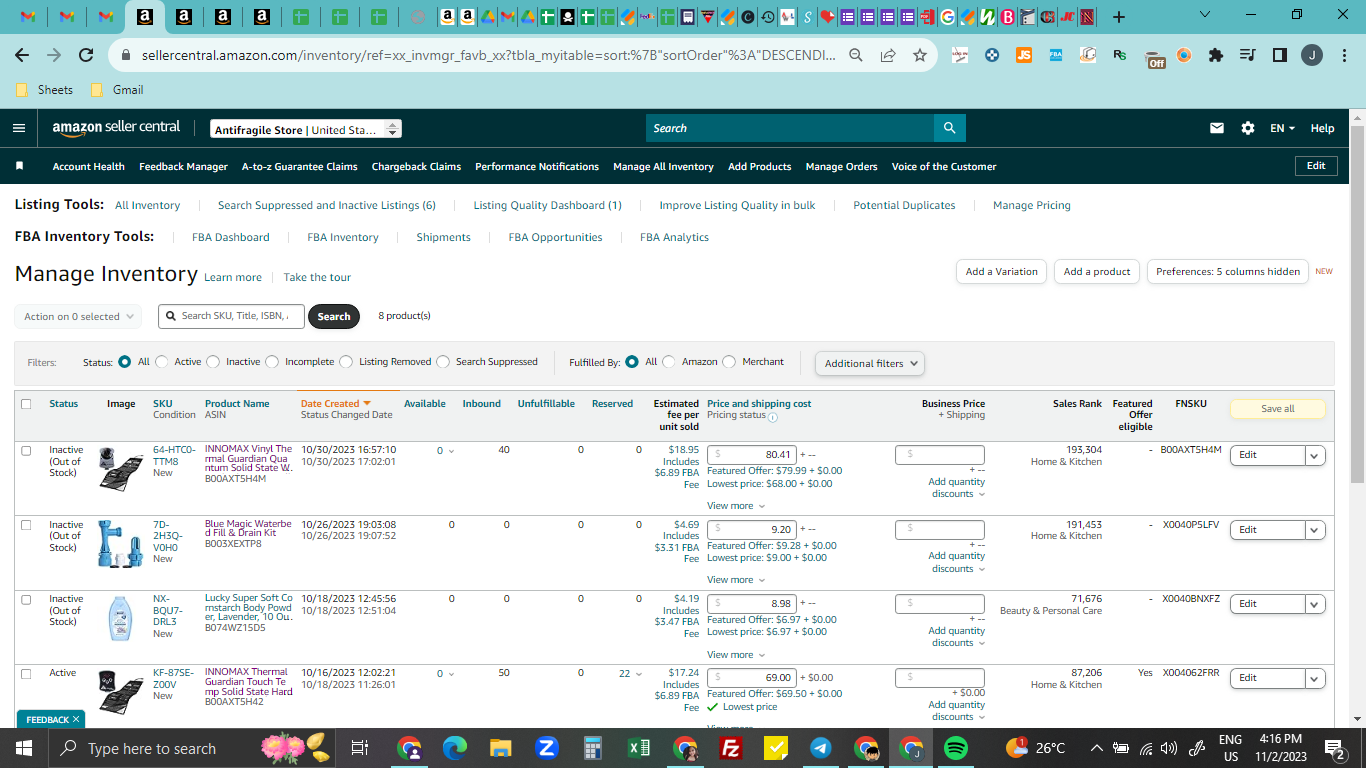Expand the Reserved 22 dropdown
The width and height of the screenshot is (1366, 768).
pos(631,674)
